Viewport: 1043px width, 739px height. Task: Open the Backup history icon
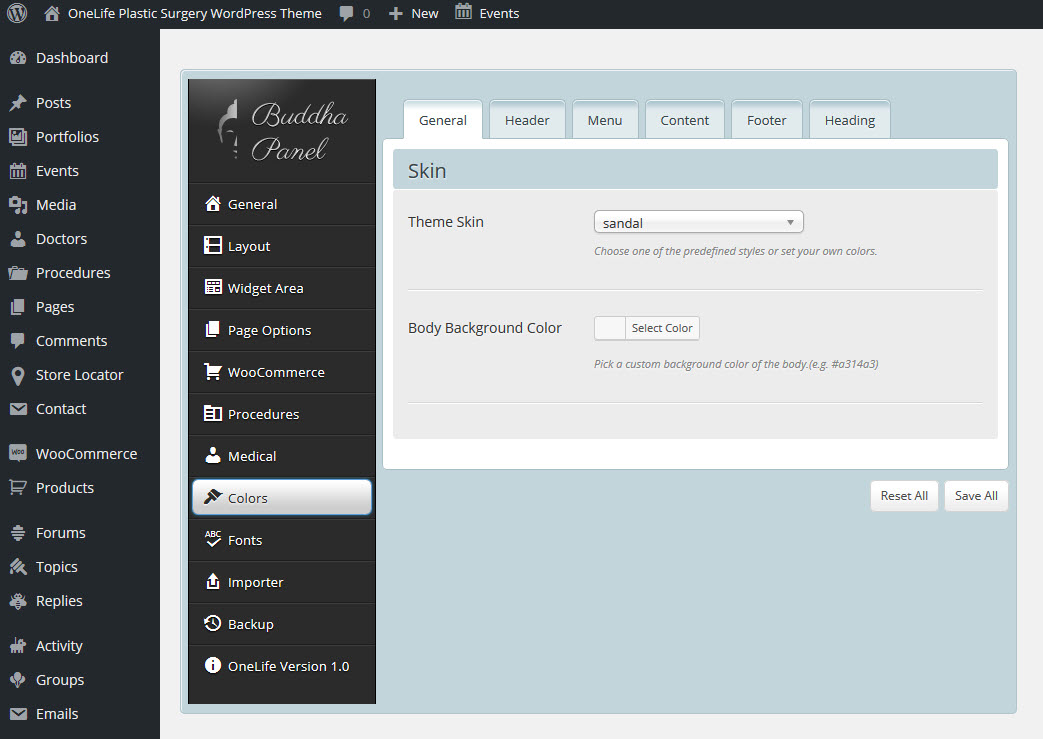tap(212, 624)
